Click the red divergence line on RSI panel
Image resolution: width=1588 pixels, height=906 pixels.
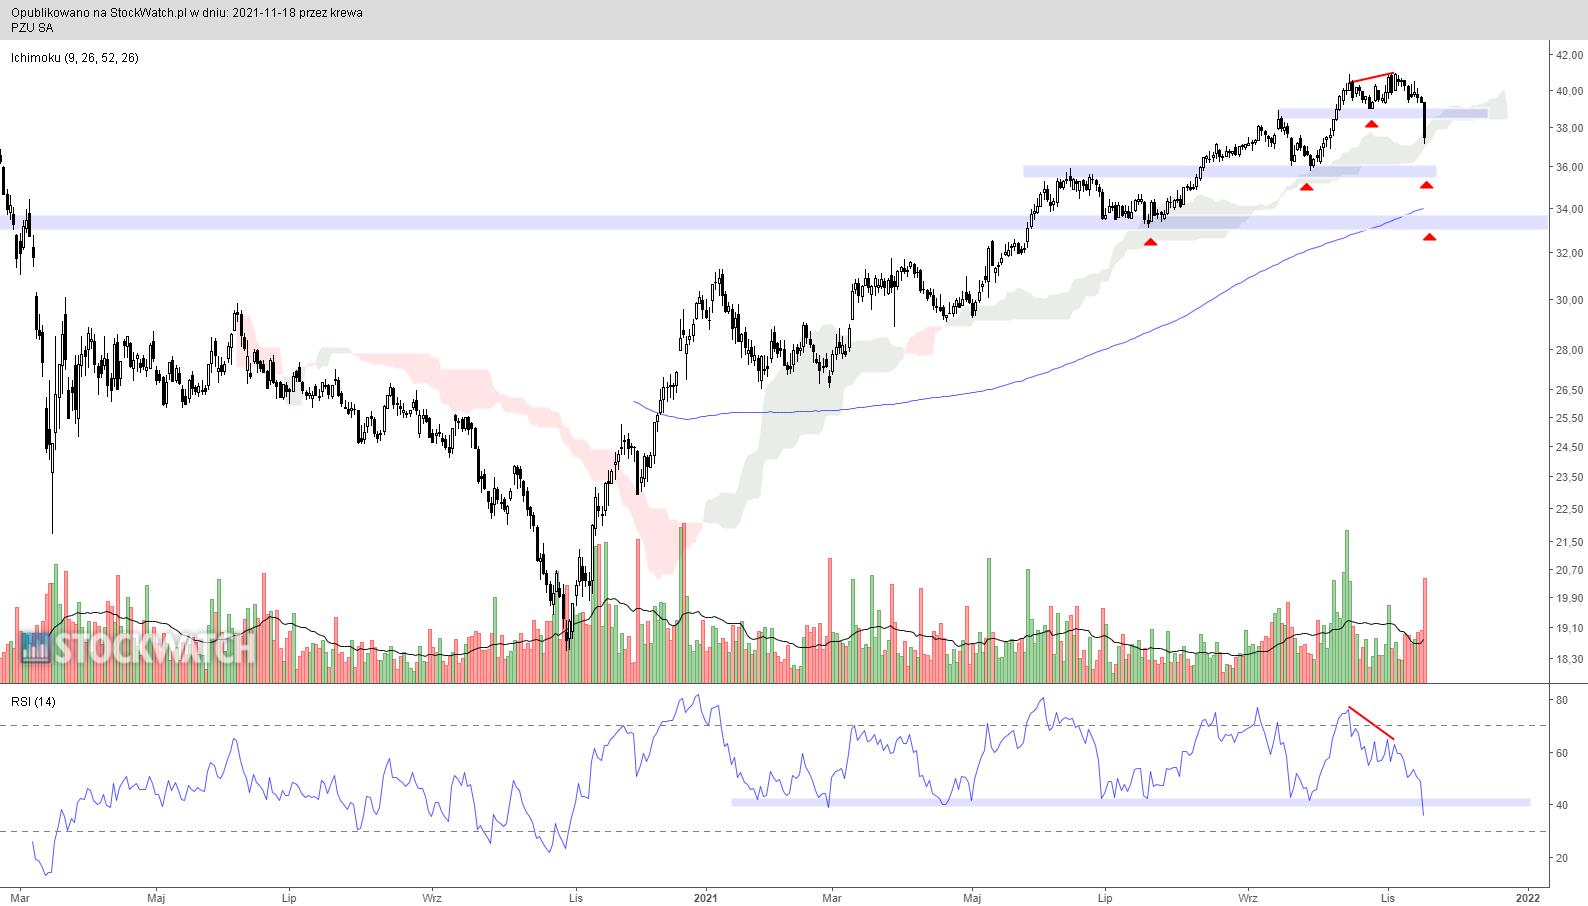[x=1371, y=723]
